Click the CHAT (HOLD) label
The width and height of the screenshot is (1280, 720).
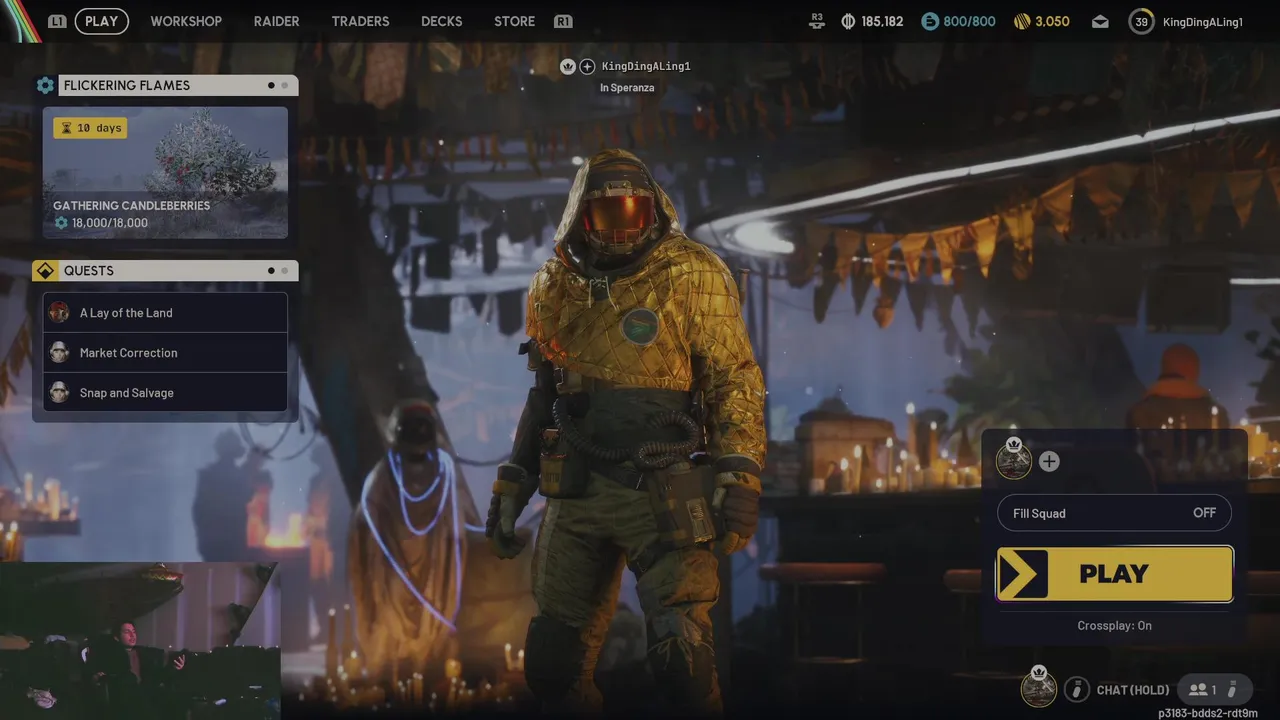1133,690
